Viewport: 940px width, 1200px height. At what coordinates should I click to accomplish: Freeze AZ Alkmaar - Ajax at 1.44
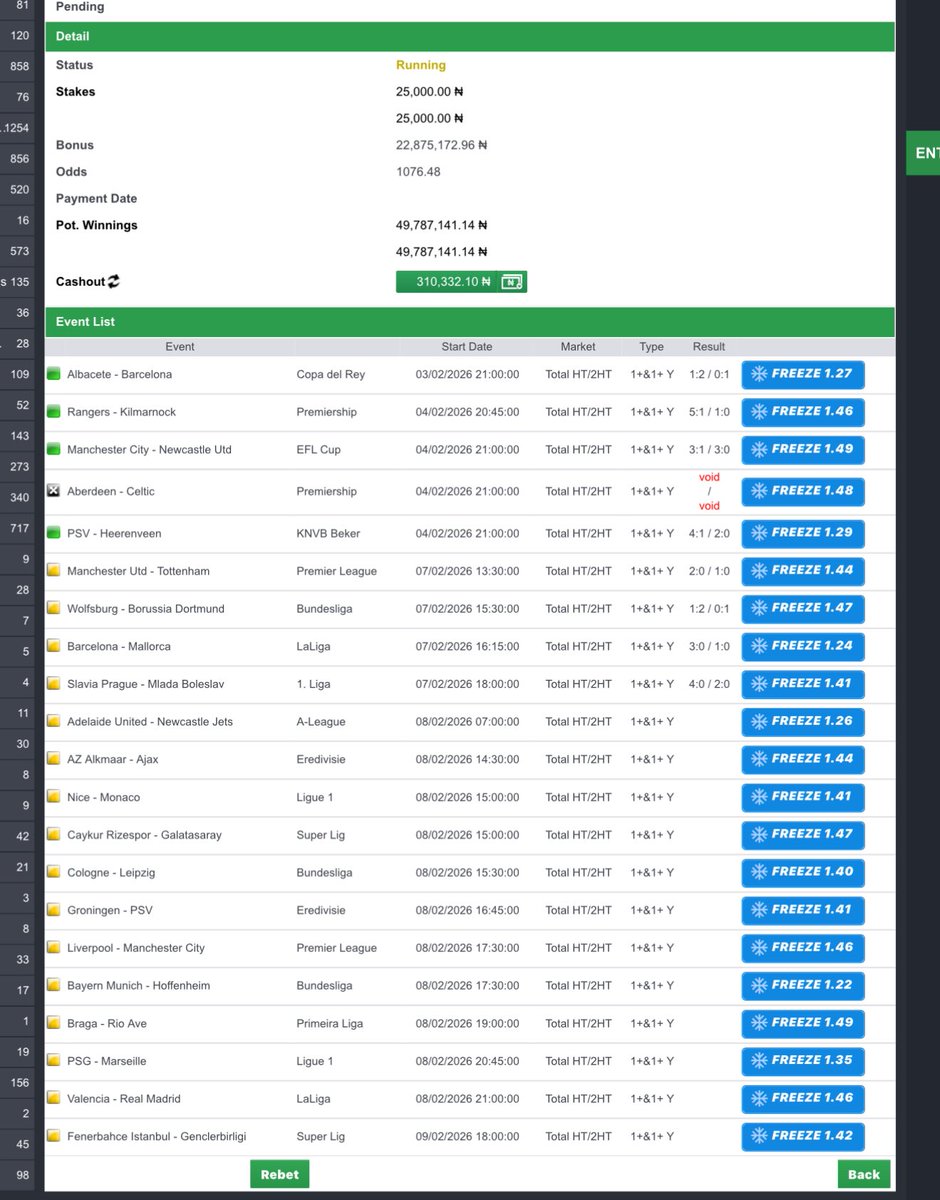click(803, 759)
